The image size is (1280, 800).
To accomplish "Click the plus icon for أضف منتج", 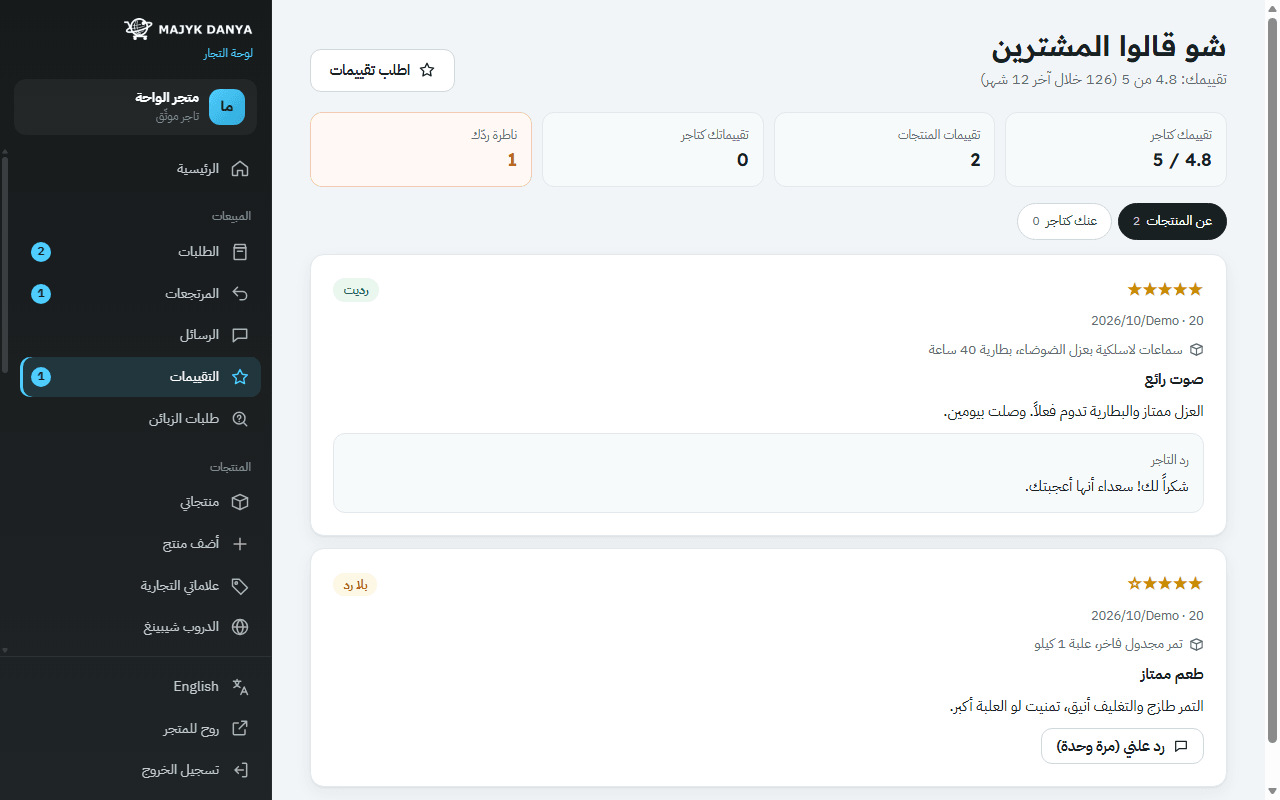I will pos(240,544).
